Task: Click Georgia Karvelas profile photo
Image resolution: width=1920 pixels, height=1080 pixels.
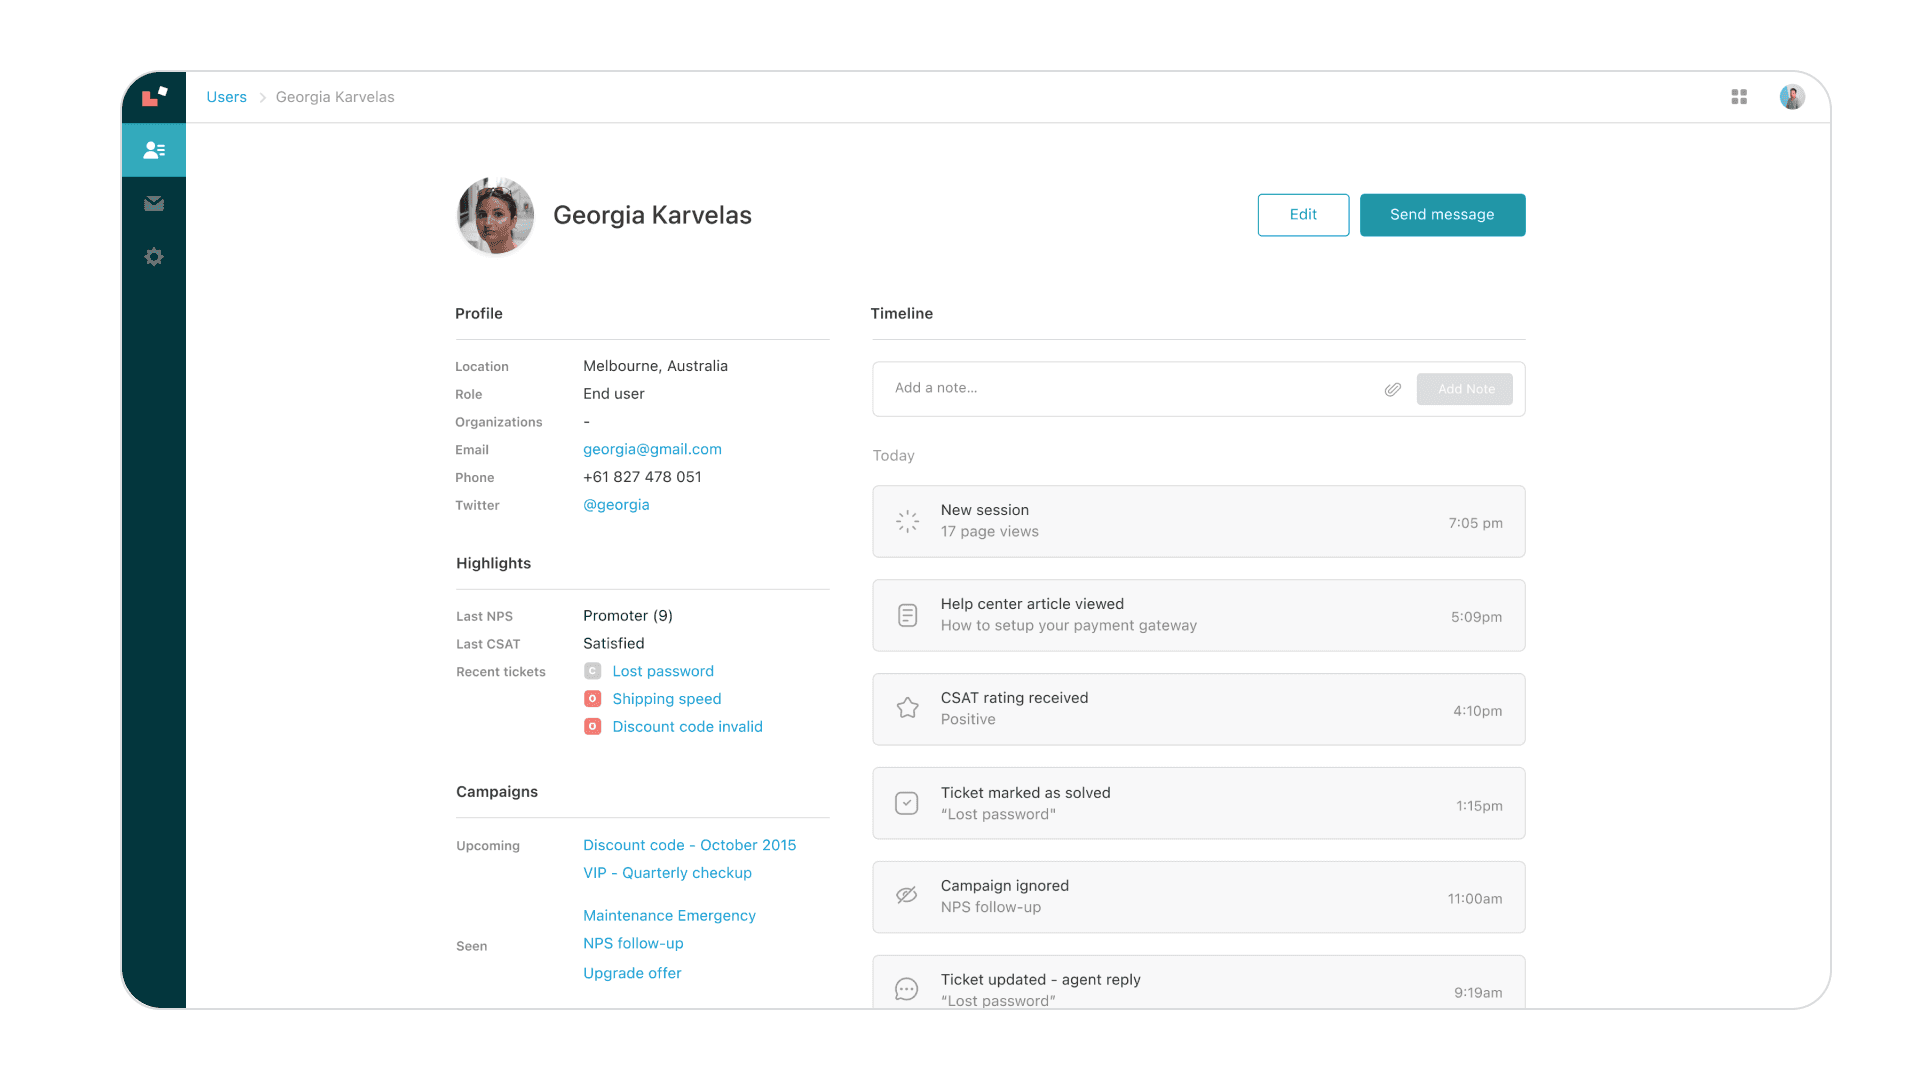Action: (x=495, y=215)
